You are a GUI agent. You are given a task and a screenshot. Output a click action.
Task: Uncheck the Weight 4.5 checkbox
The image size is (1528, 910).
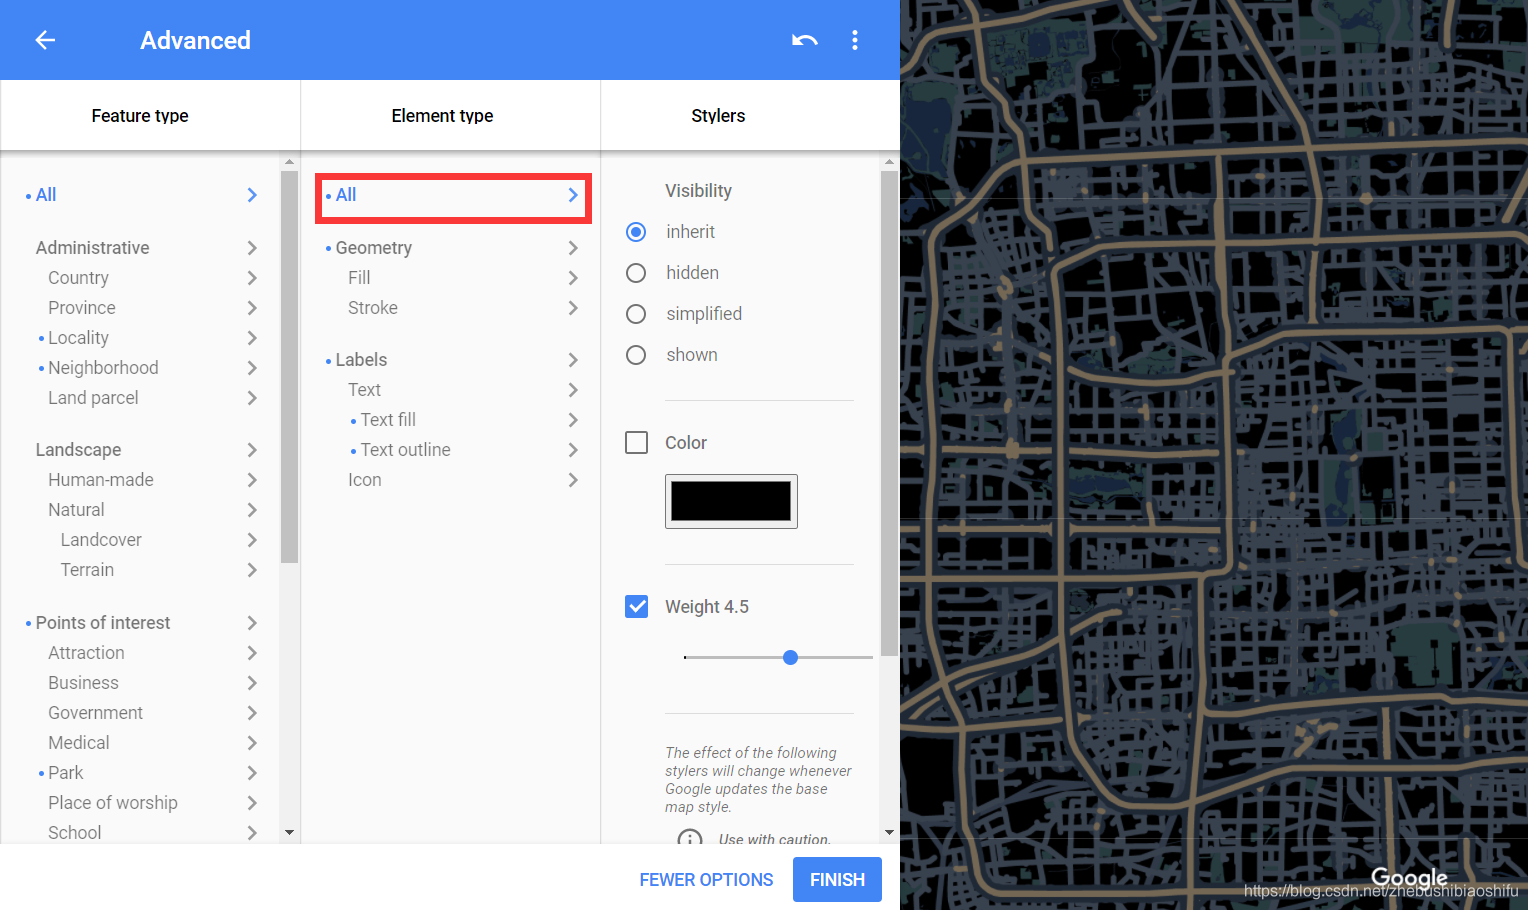[x=636, y=606]
